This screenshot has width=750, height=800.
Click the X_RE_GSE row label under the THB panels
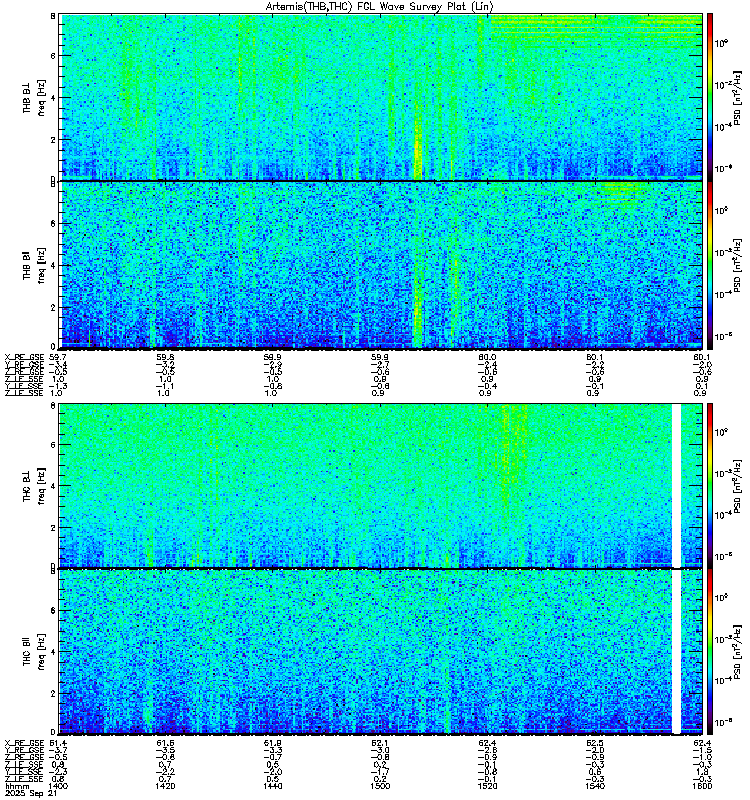(x=24, y=357)
